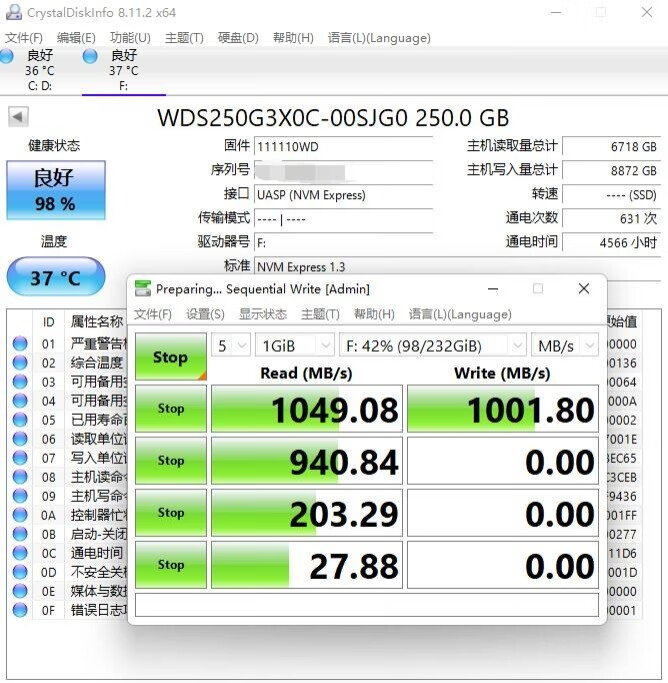Click drive title WDS250G3X0C-00SJG0 250.0 GB
Screen dimensions: 668x683
coord(333,118)
